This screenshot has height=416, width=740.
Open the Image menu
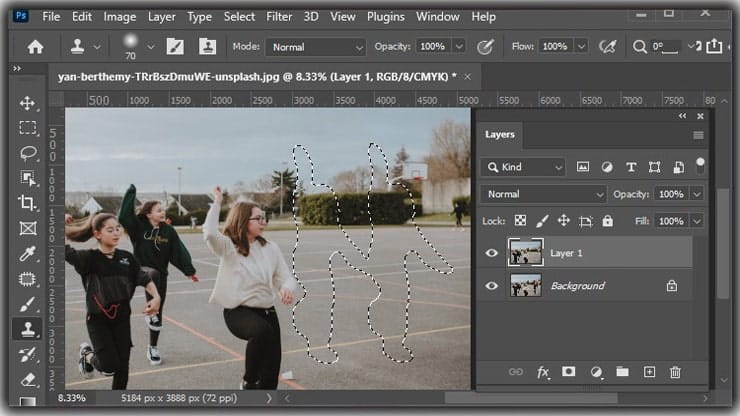120,17
